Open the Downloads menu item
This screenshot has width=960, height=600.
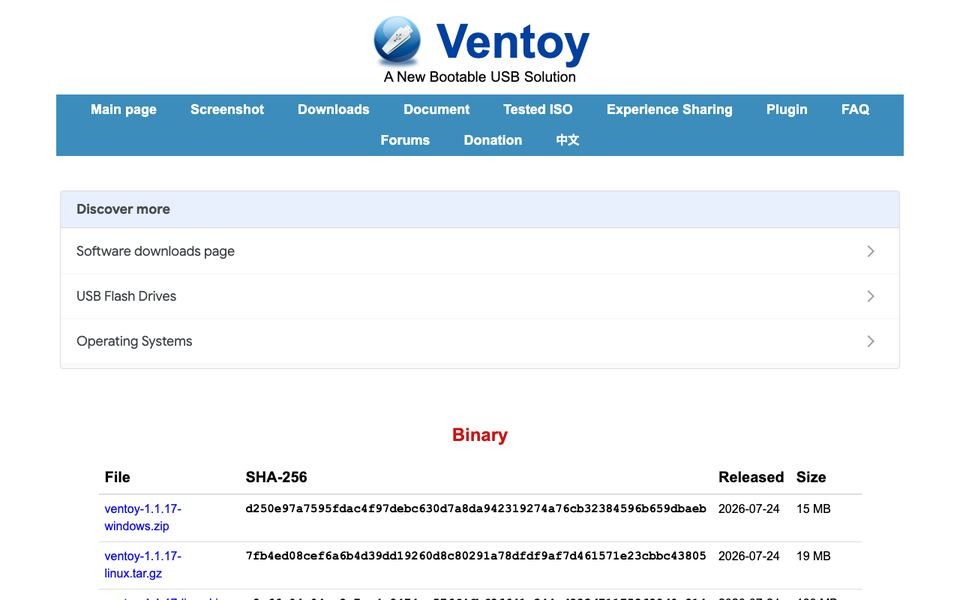334,110
